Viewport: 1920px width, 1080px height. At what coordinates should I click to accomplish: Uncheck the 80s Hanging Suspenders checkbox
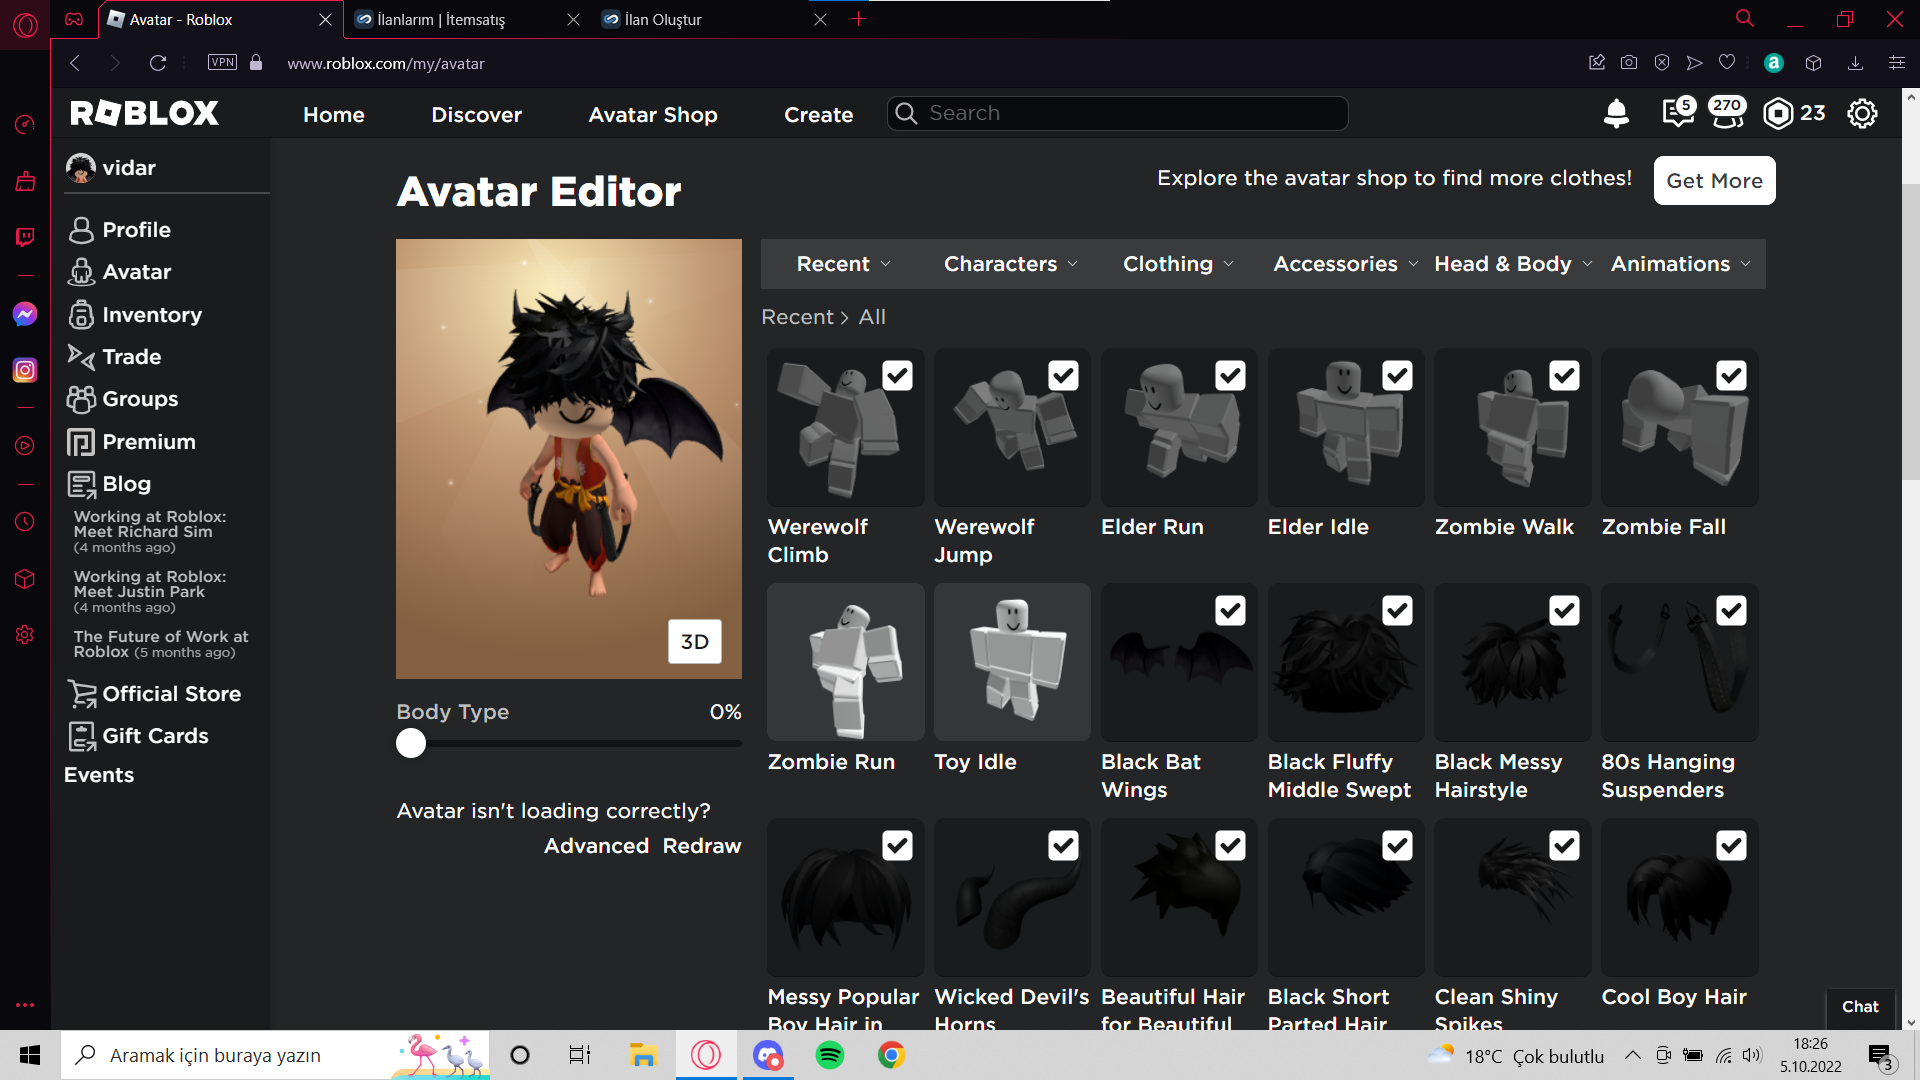(x=1731, y=611)
